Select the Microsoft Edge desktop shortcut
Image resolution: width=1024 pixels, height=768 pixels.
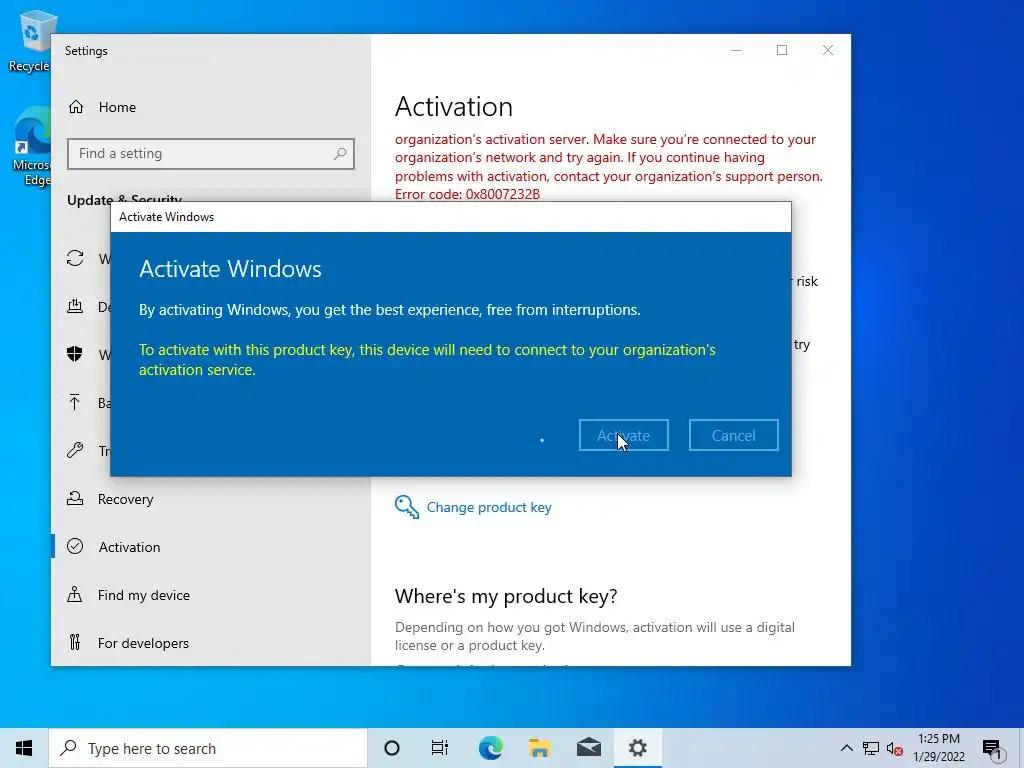(31, 146)
